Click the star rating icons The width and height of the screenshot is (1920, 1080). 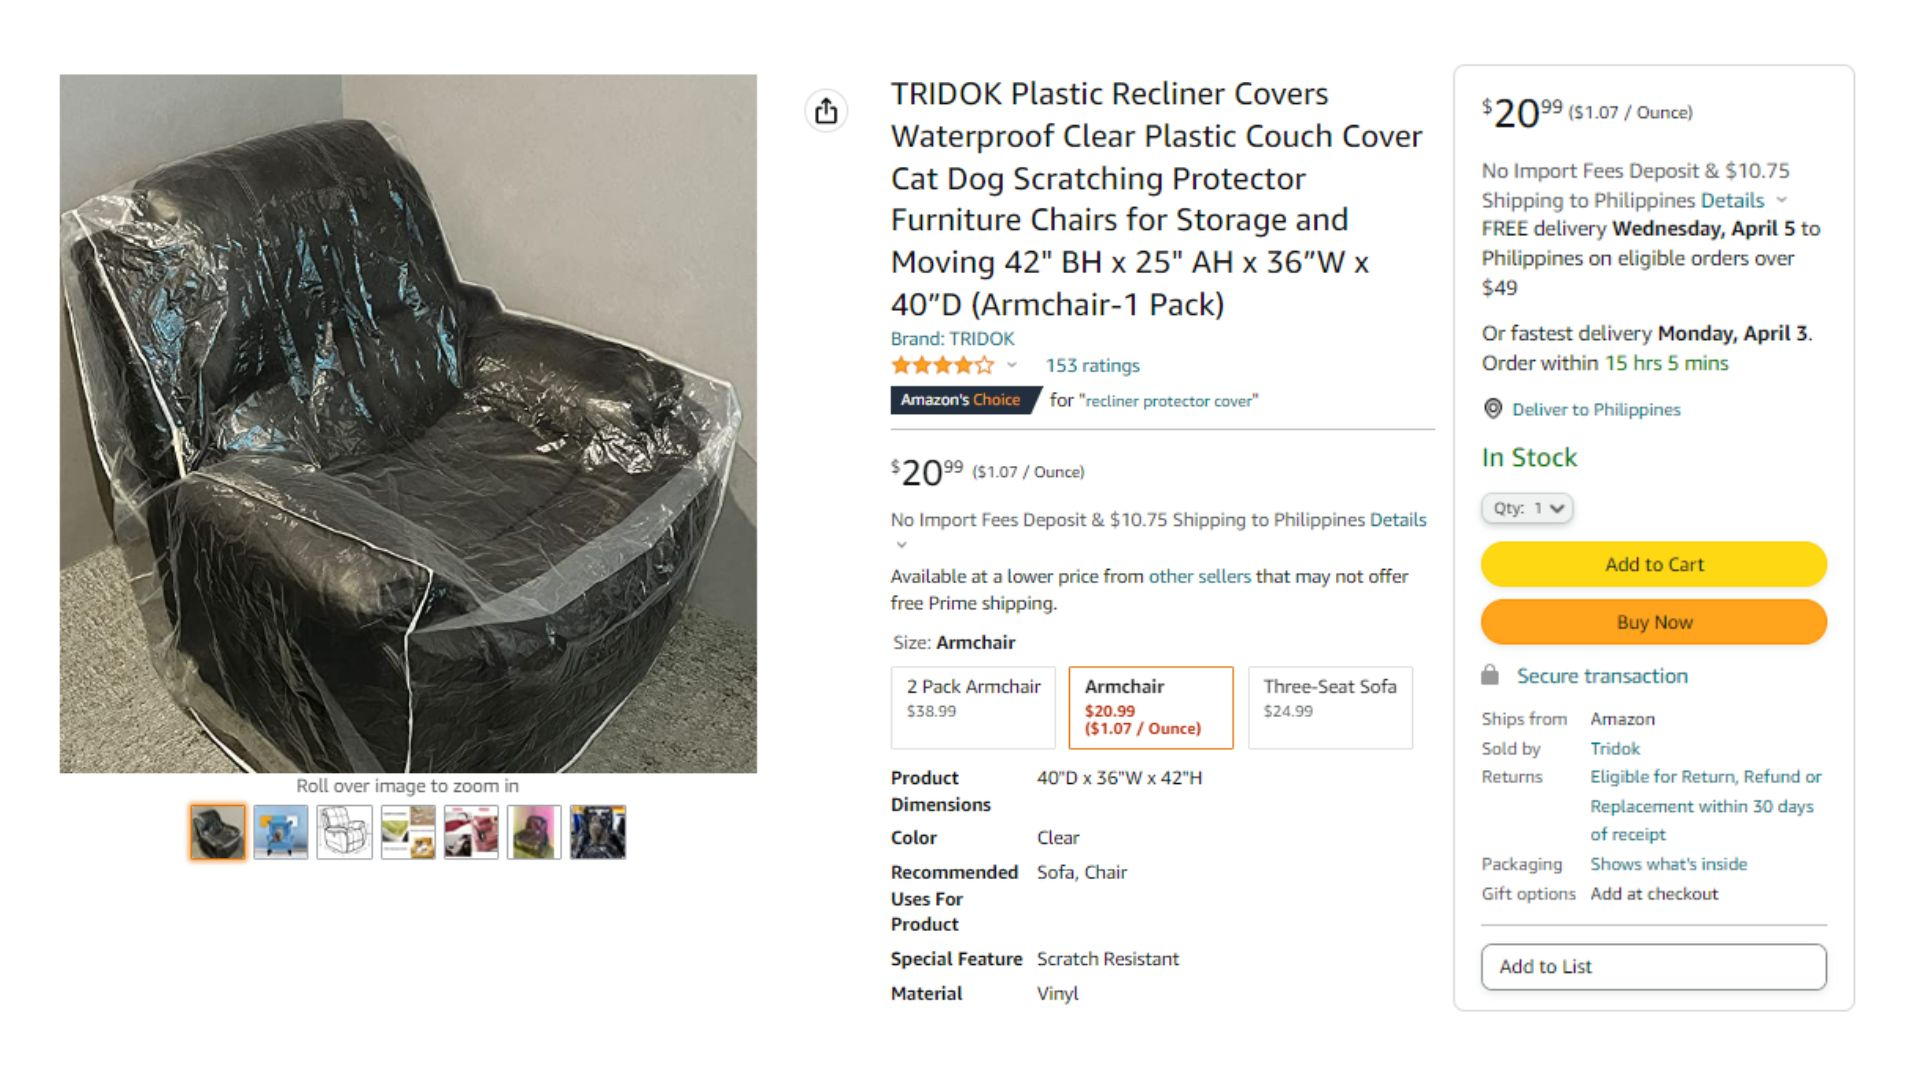943,365
